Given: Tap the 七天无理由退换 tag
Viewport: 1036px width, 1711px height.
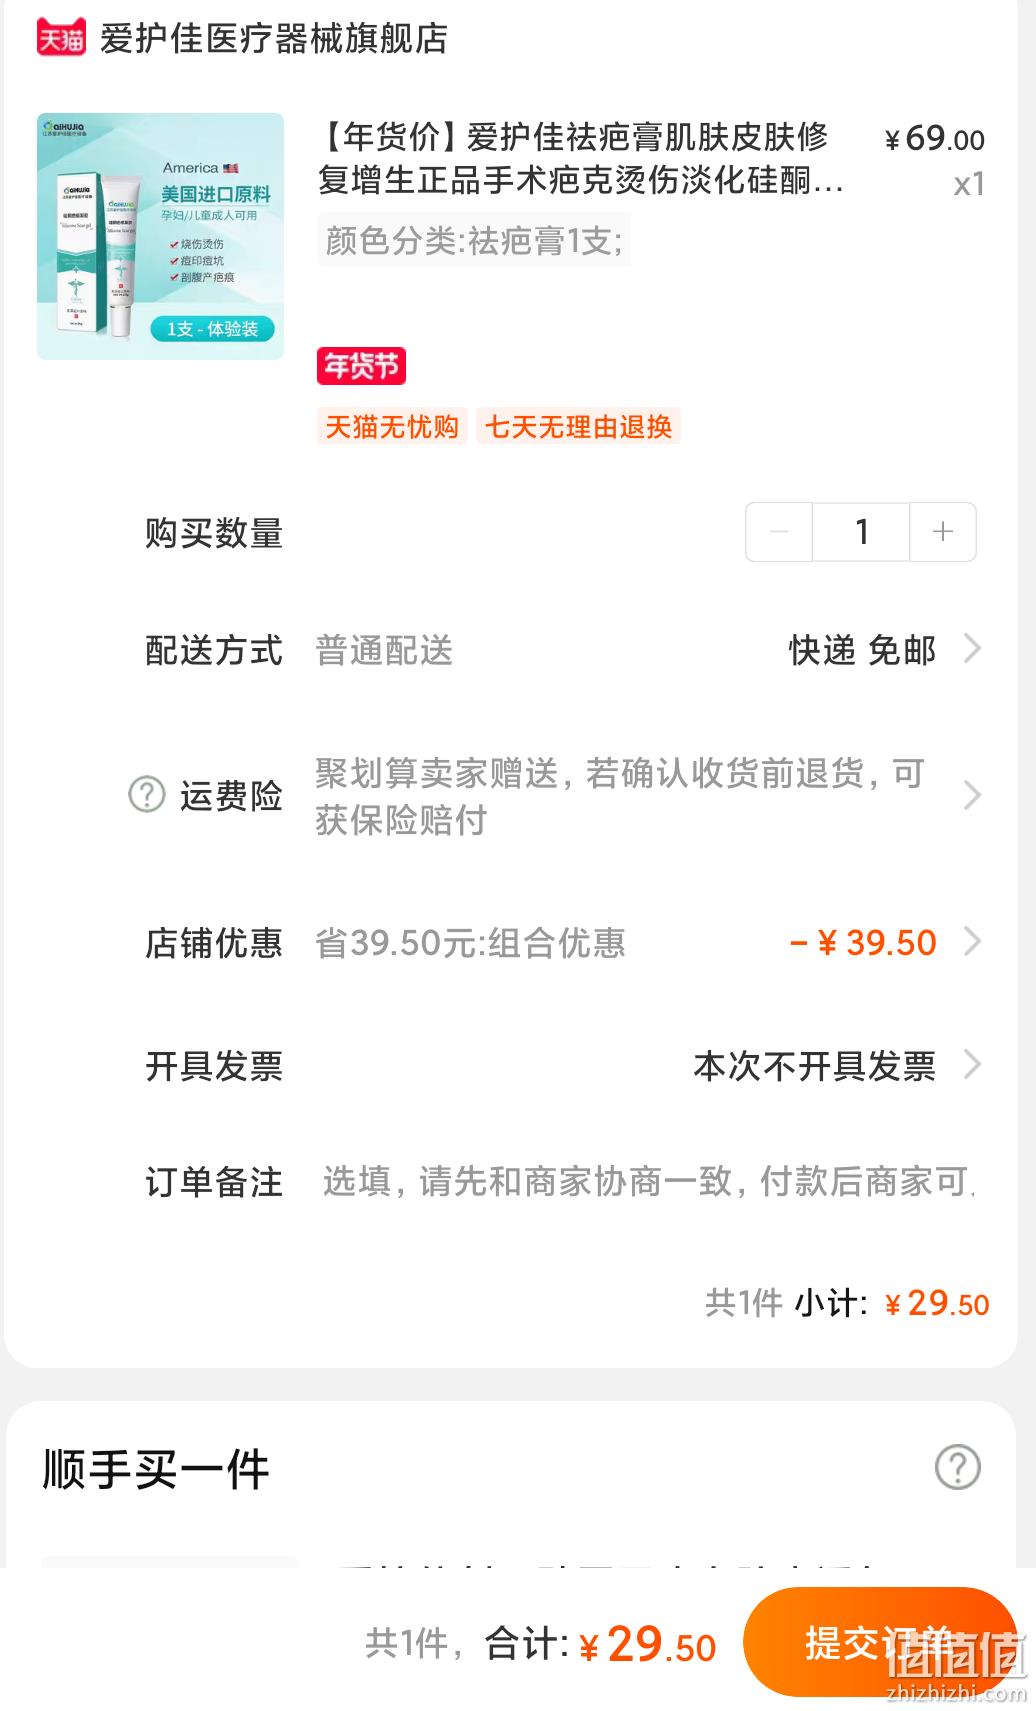Looking at the screenshot, I should tap(578, 427).
